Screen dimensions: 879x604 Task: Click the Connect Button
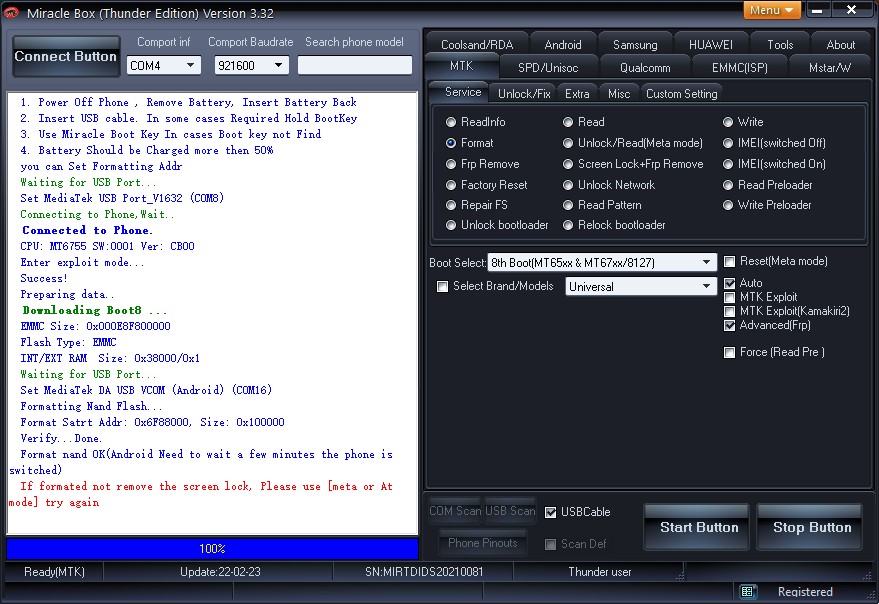coord(66,56)
